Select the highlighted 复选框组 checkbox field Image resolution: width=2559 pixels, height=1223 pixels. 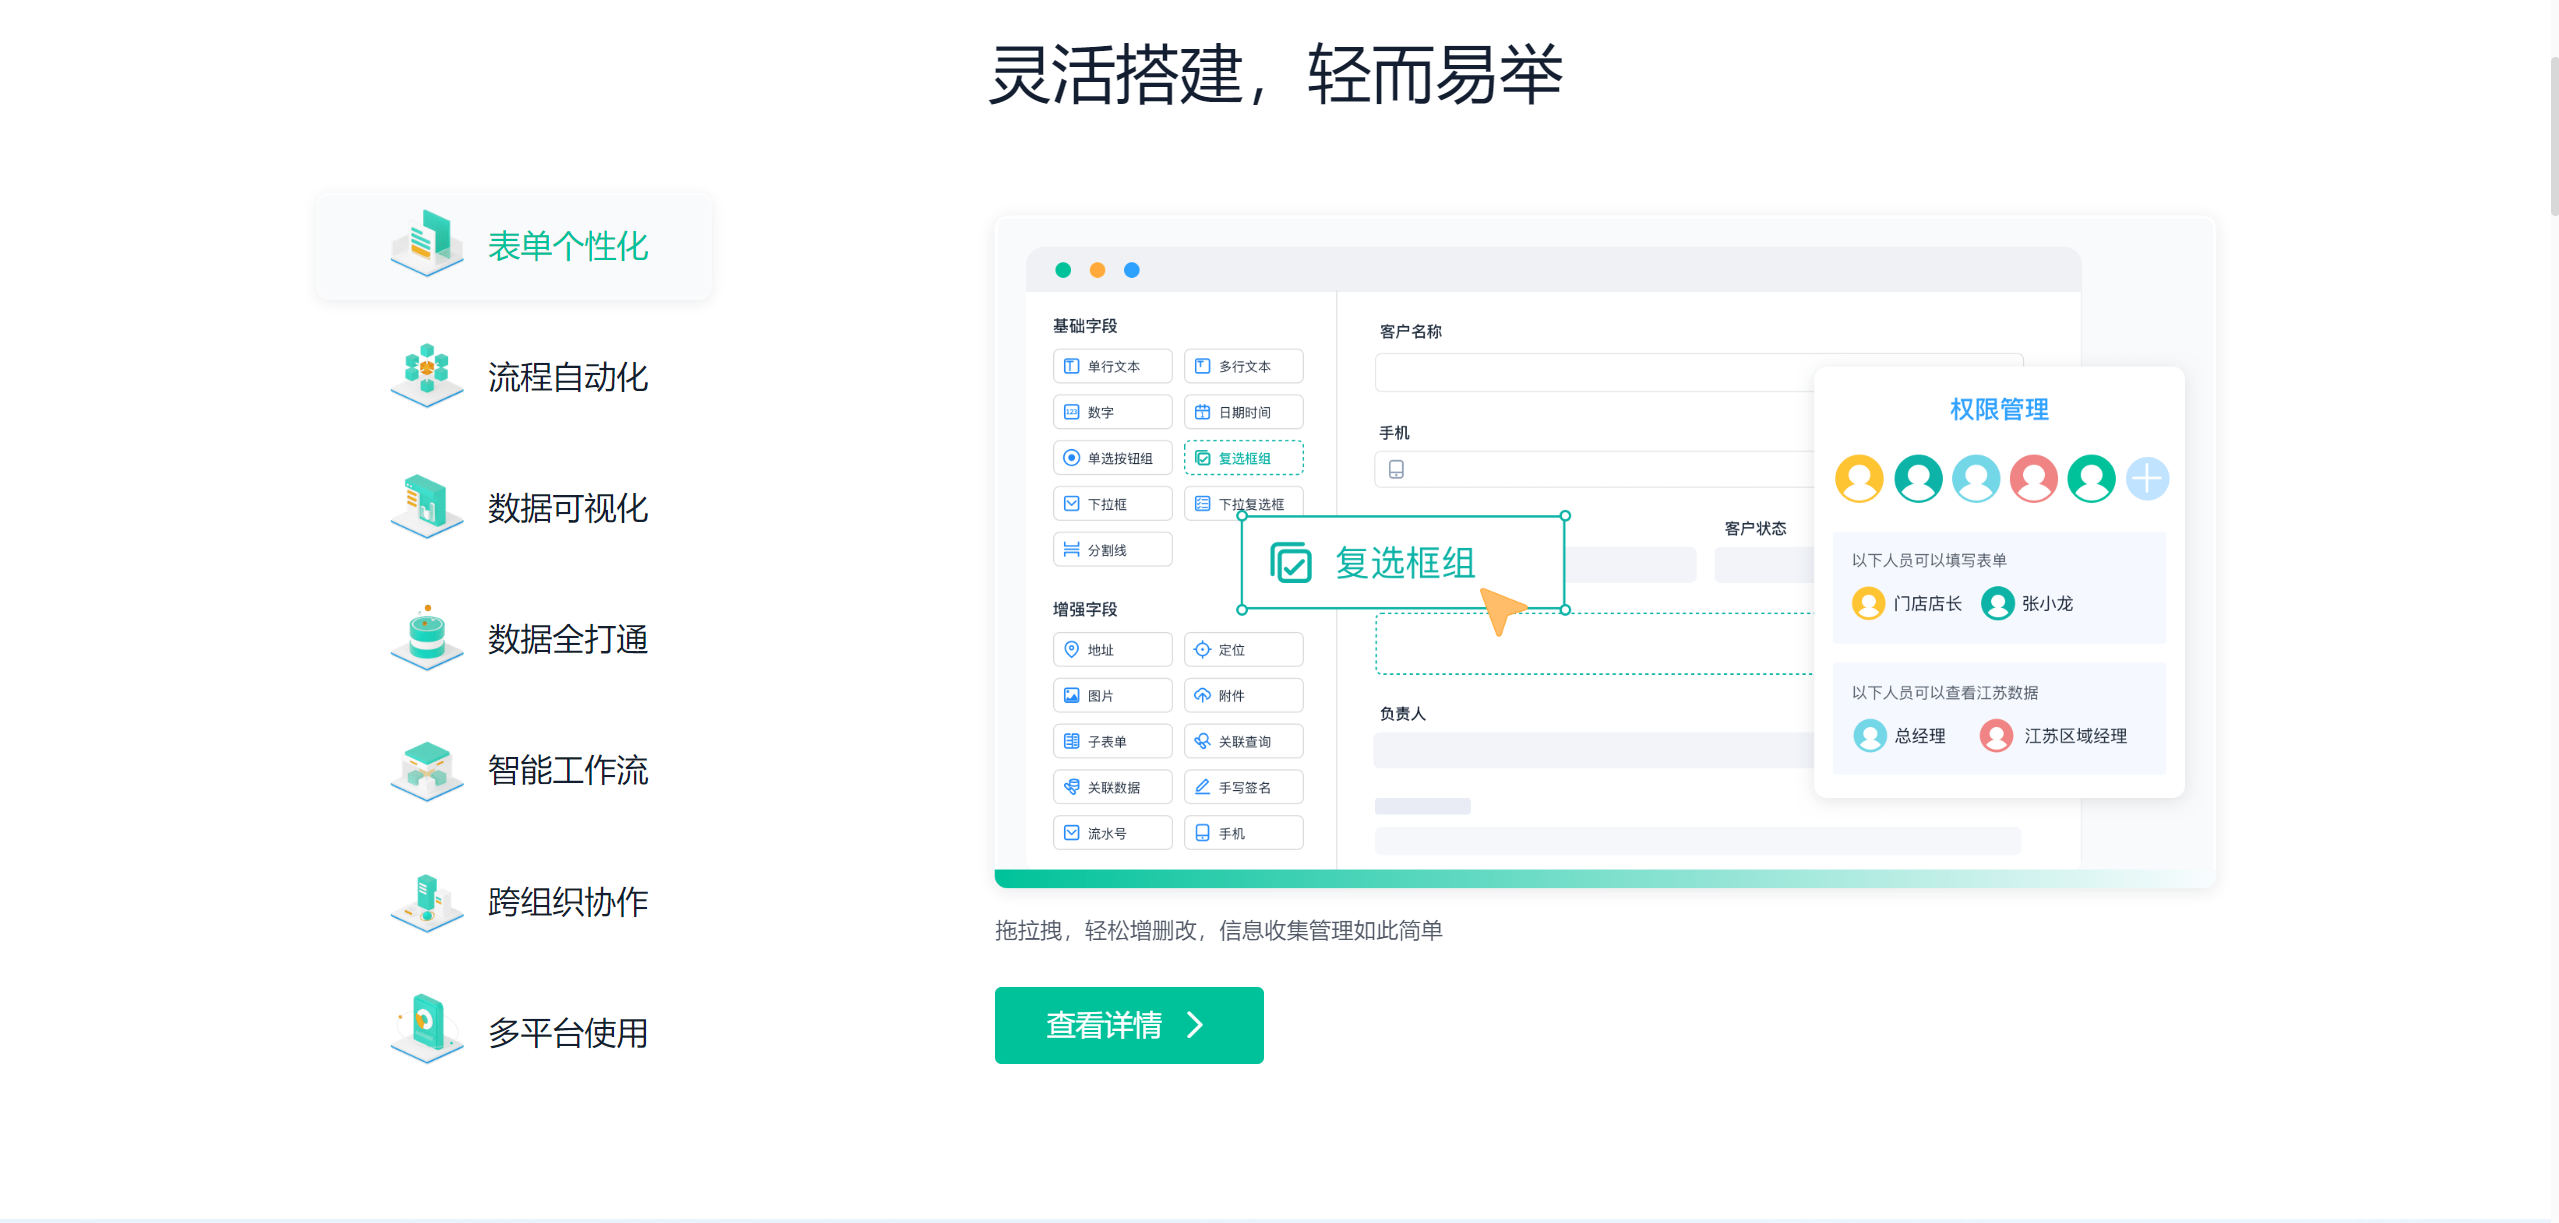pos(1243,458)
